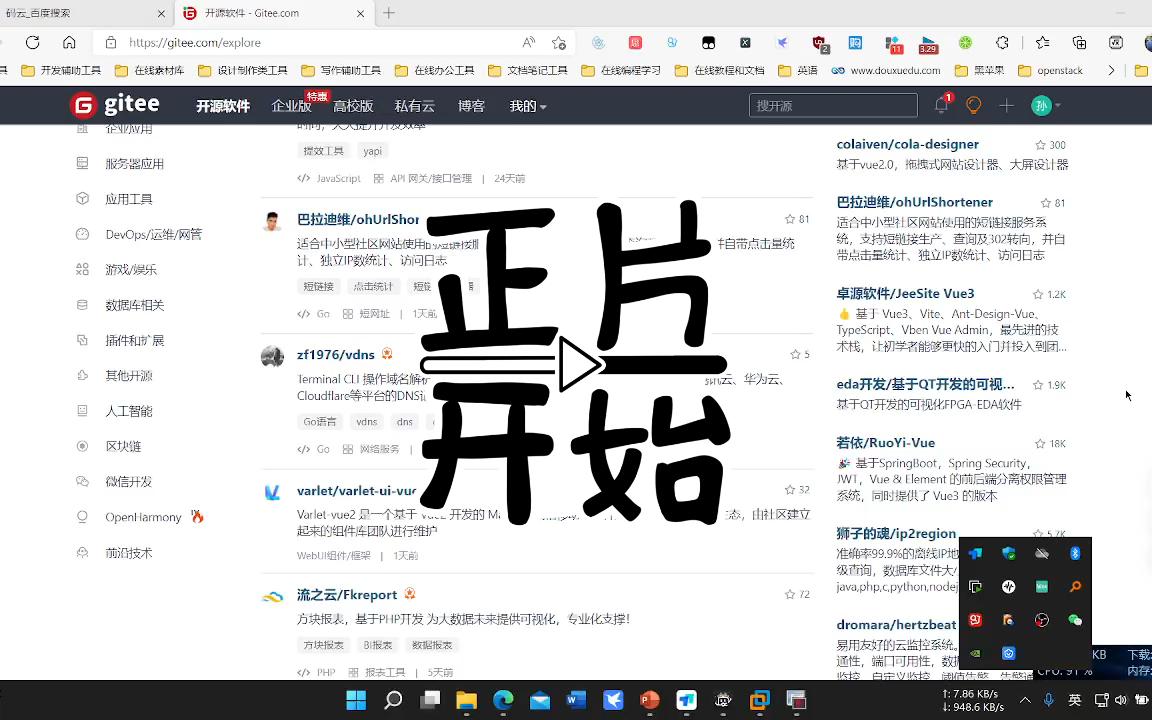Open the 英语 bookmark folder
Image resolution: width=1152 pixels, height=720 pixels.
point(798,71)
